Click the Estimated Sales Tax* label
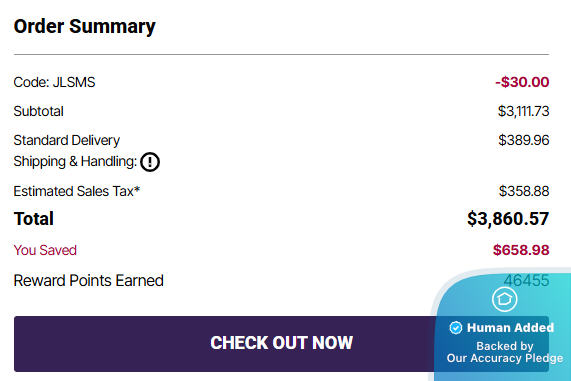Screen dimensions: 571x381 [77, 191]
